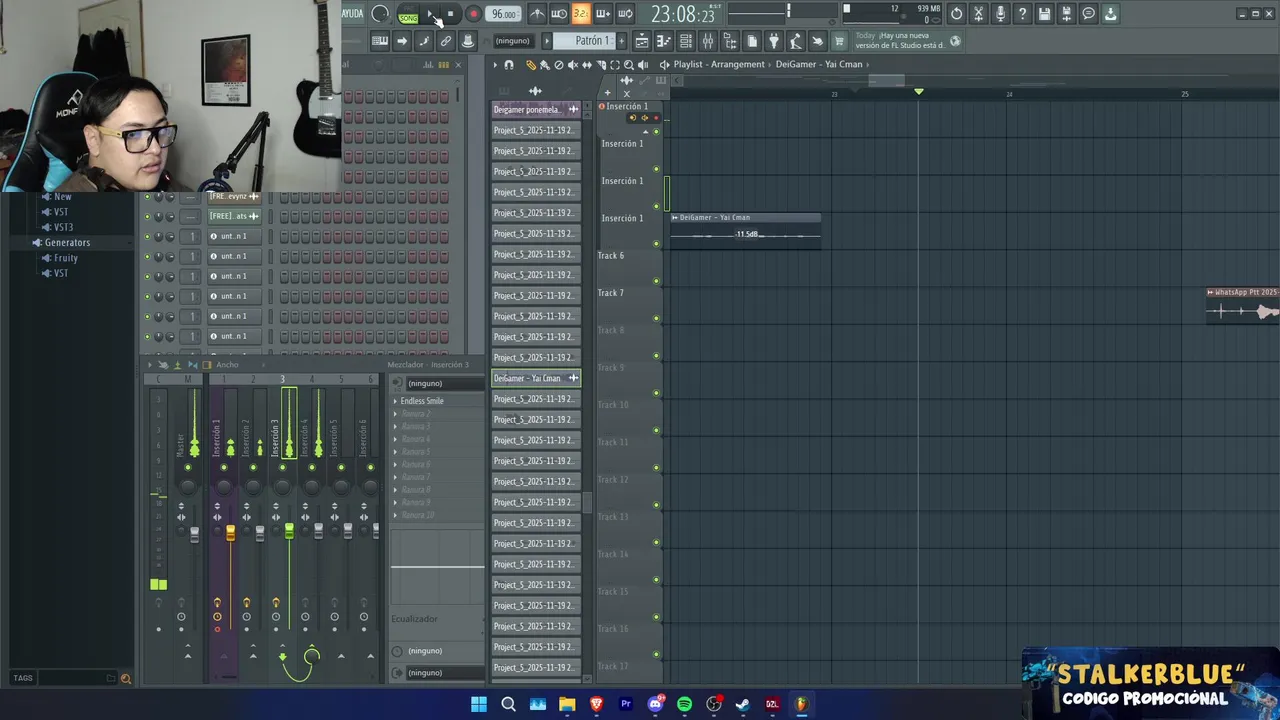The height and width of the screenshot is (720, 1280).
Task: Open the help question mark icon
Action: click(x=1022, y=14)
